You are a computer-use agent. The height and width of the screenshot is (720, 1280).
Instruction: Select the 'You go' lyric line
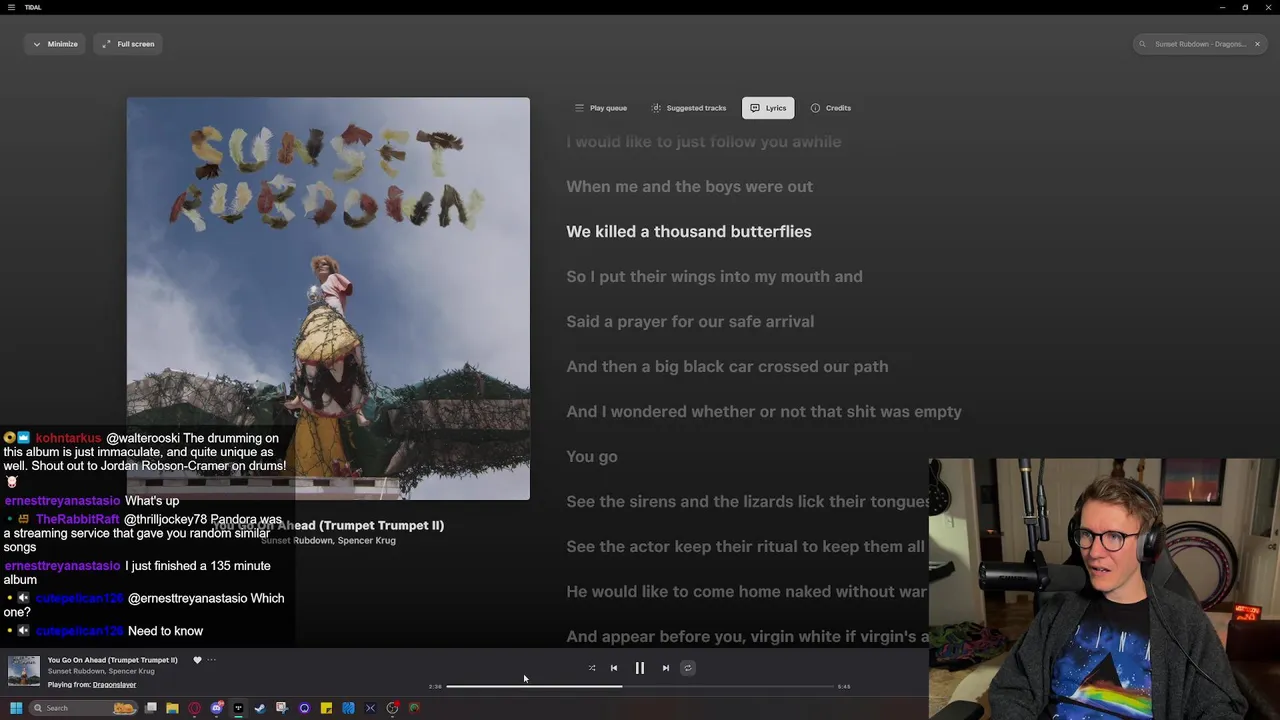[592, 456]
